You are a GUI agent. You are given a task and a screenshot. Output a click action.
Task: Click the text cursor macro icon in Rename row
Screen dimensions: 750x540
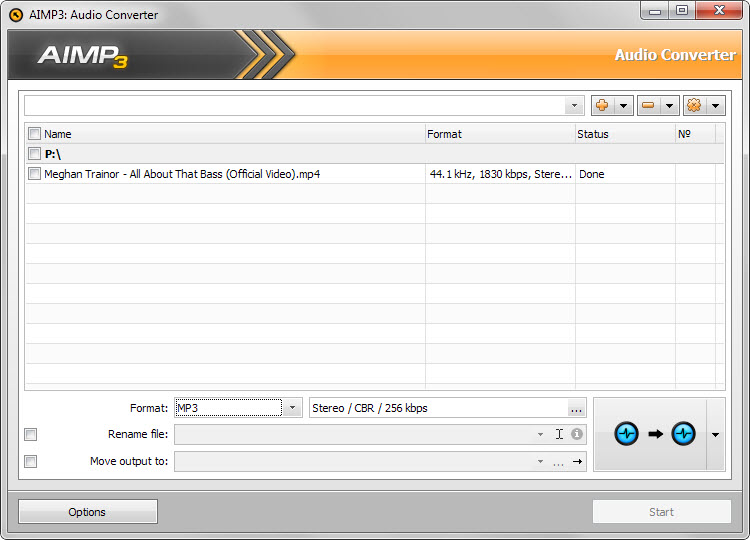click(559, 434)
